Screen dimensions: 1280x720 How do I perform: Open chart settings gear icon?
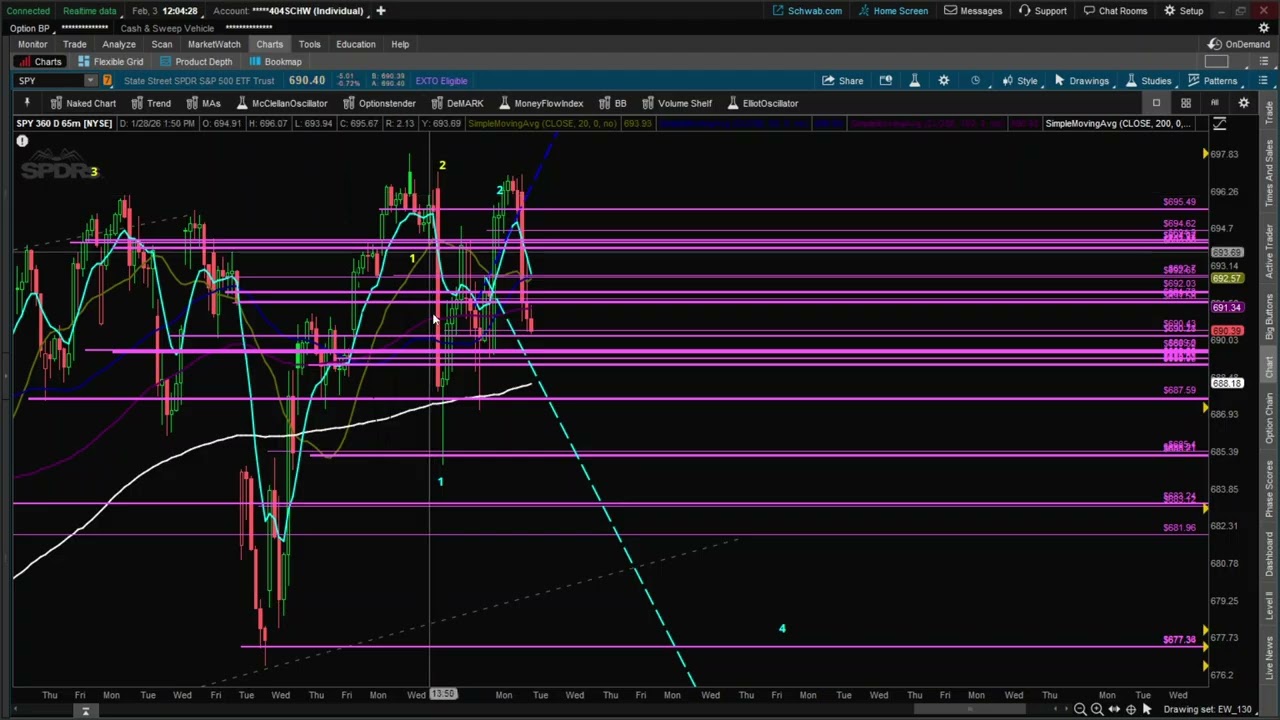click(943, 81)
